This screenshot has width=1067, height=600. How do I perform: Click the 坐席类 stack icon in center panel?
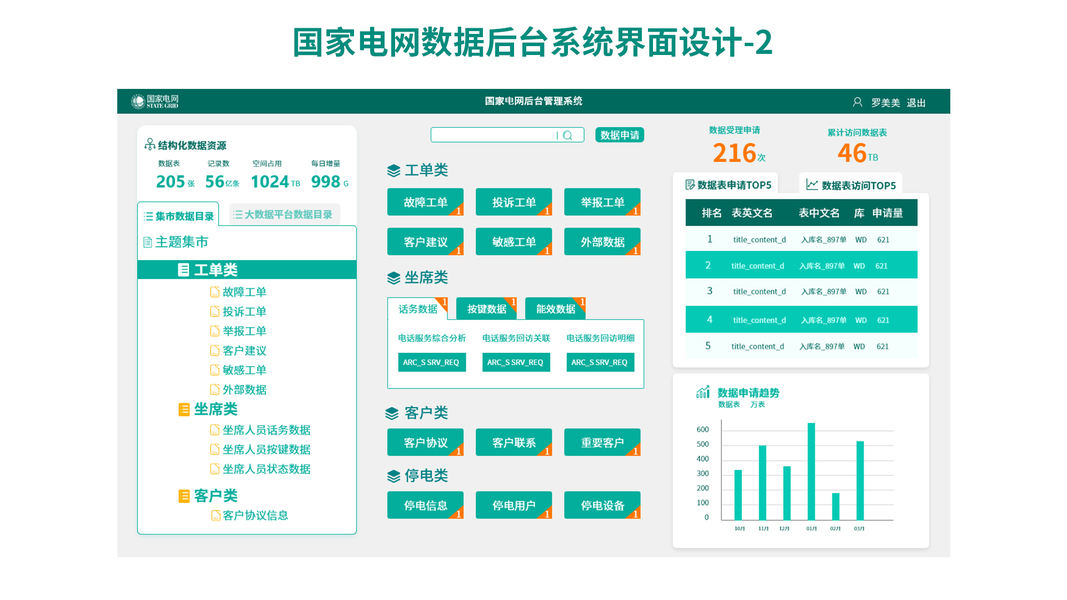coord(393,278)
